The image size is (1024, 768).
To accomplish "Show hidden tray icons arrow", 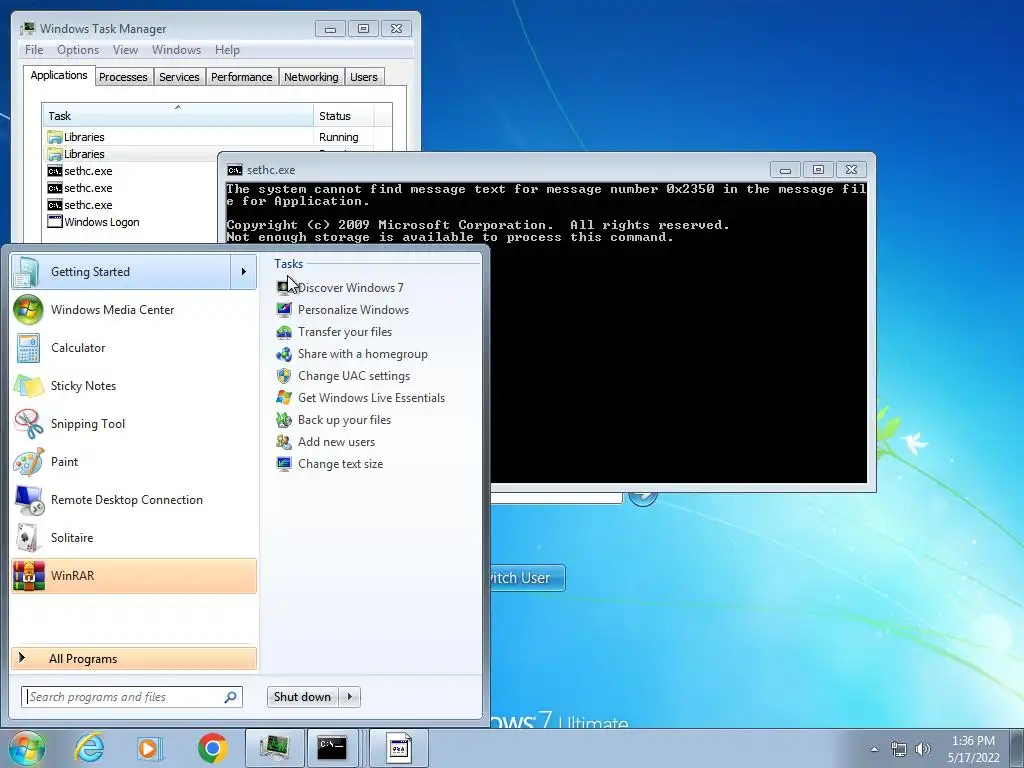I will pyautogui.click(x=874, y=749).
